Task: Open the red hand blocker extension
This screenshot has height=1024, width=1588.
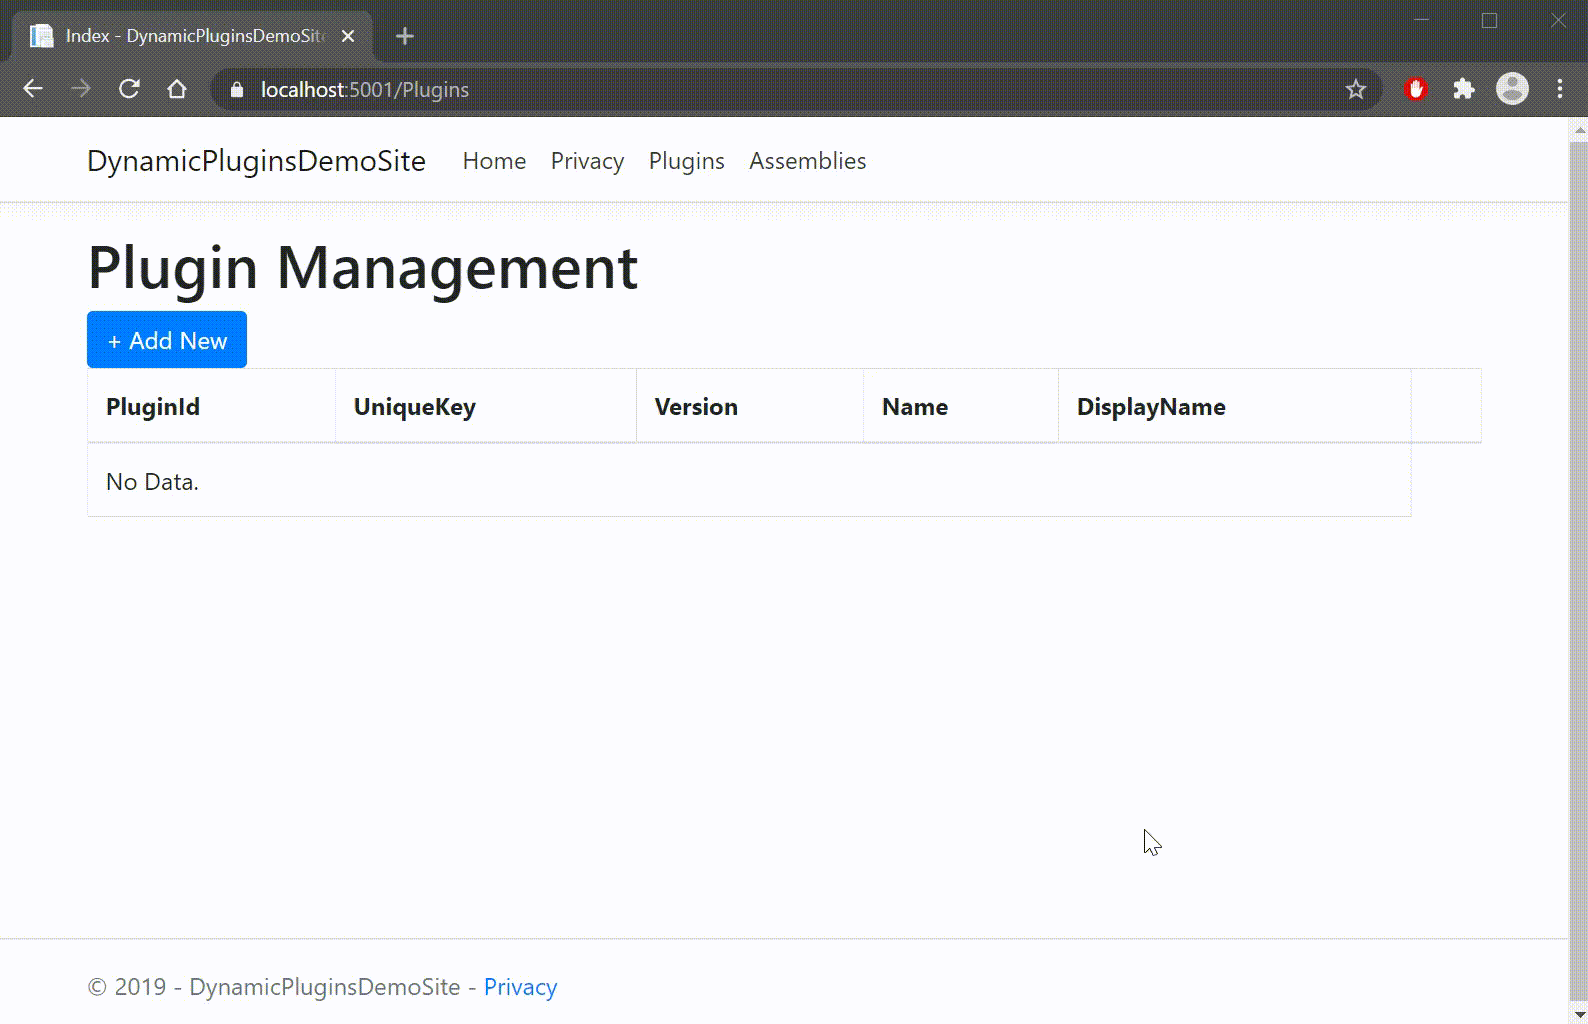Action: click(x=1415, y=89)
